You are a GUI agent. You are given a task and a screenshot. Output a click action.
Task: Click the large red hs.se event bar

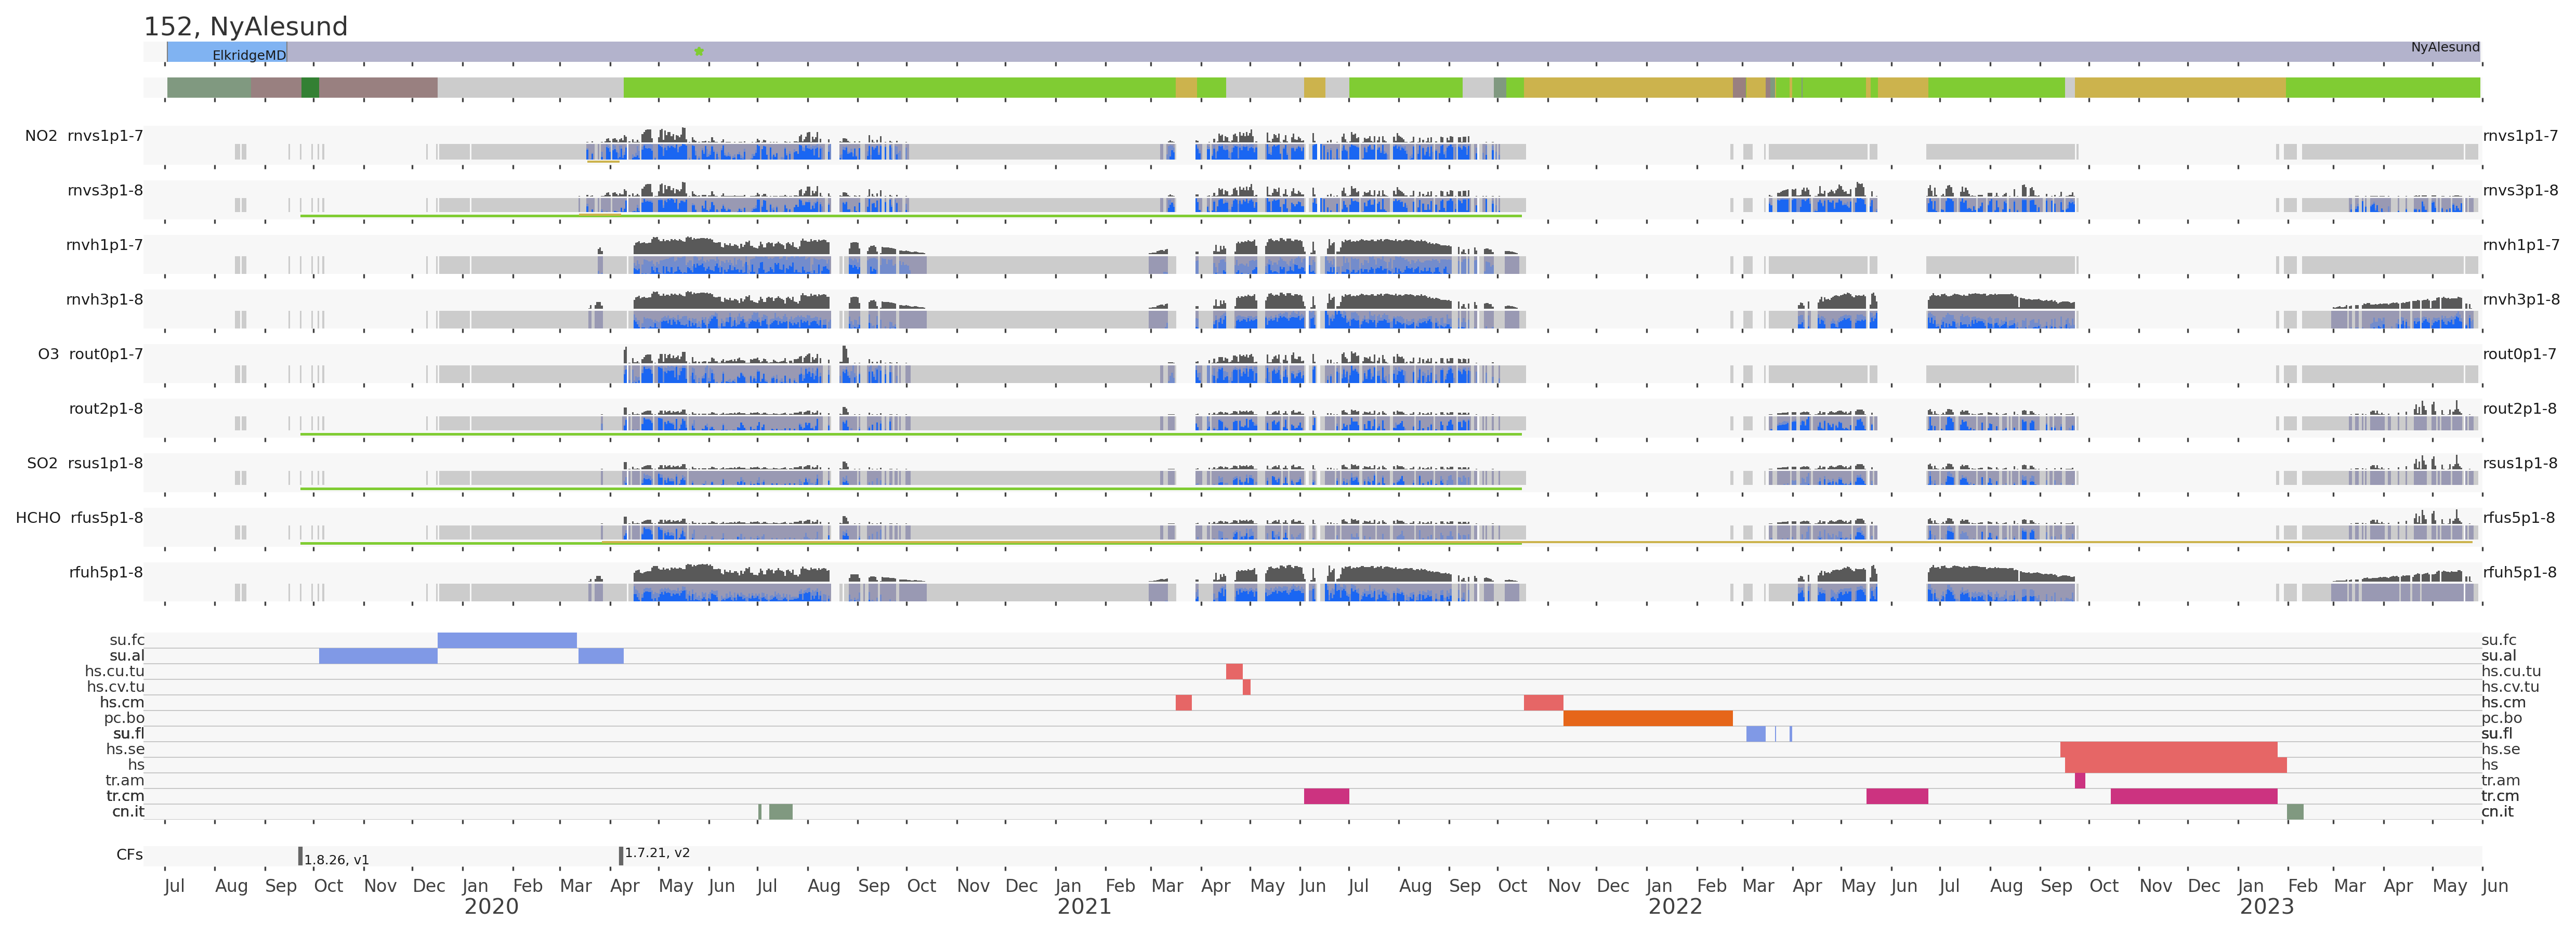coord(2168,749)
